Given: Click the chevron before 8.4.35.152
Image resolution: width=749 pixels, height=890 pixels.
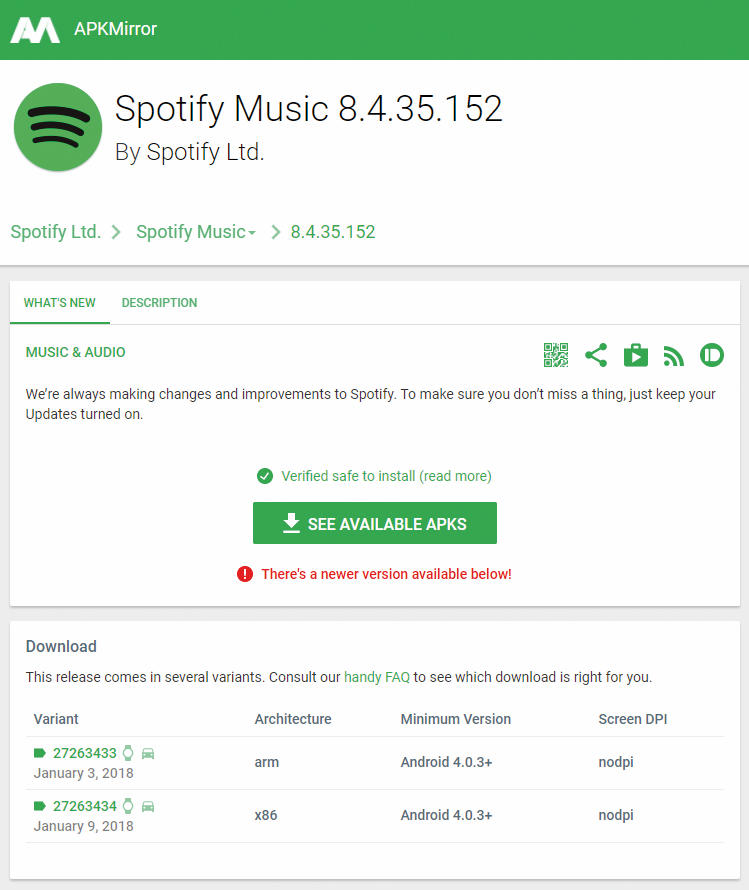Looking at the screenshot, I should (x=276, y=232).
